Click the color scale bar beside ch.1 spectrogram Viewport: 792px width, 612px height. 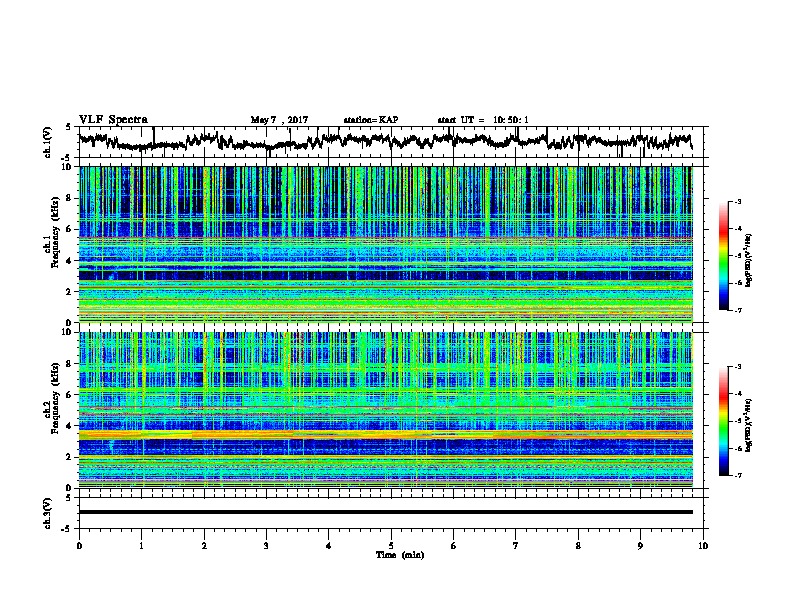[x=724, y=256]
